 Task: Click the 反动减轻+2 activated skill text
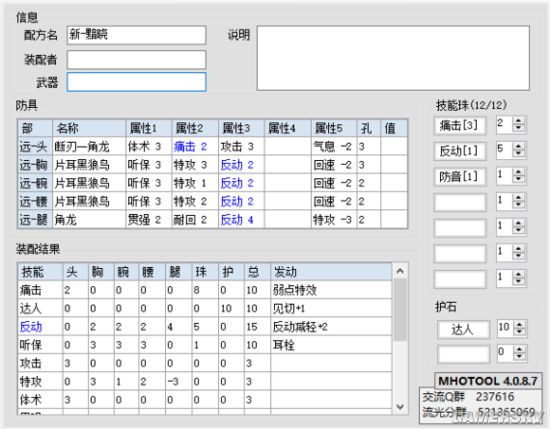(x=300, y=327)
